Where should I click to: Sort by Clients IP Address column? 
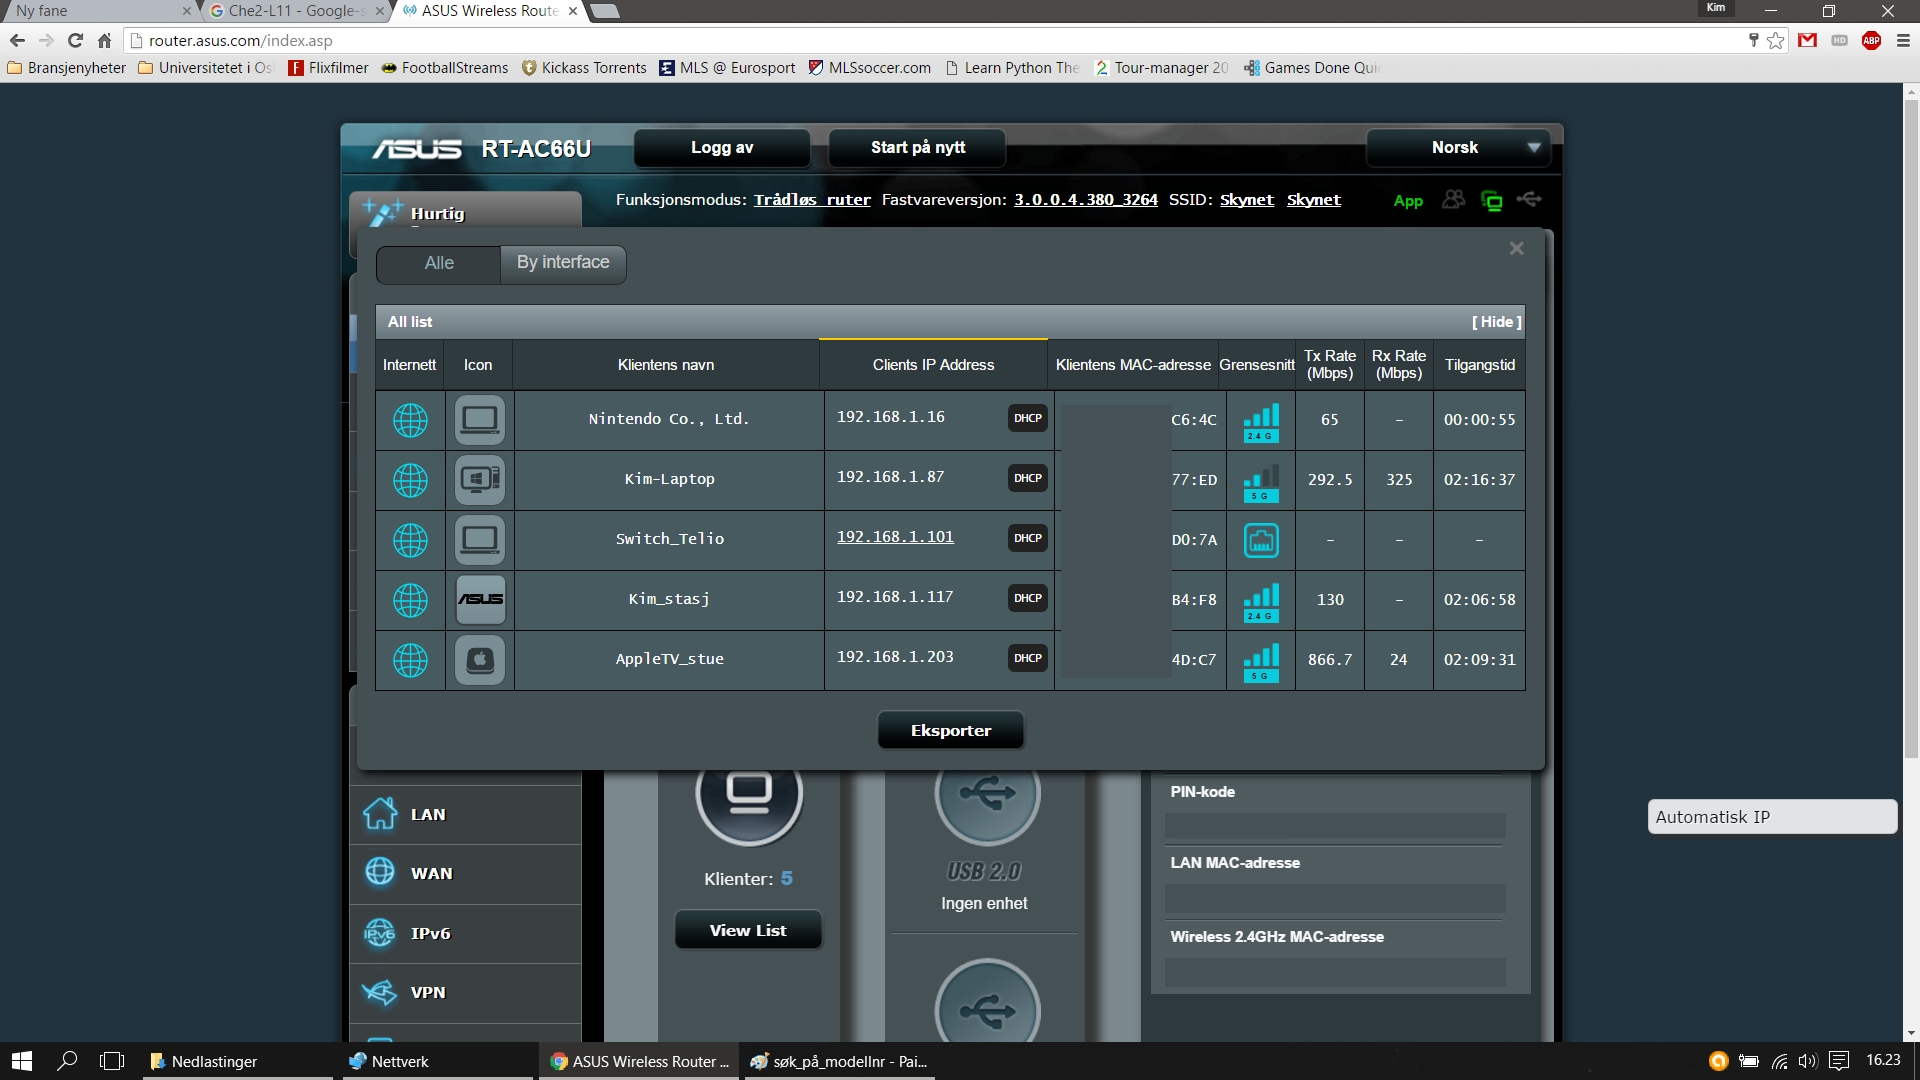(933, 365)
